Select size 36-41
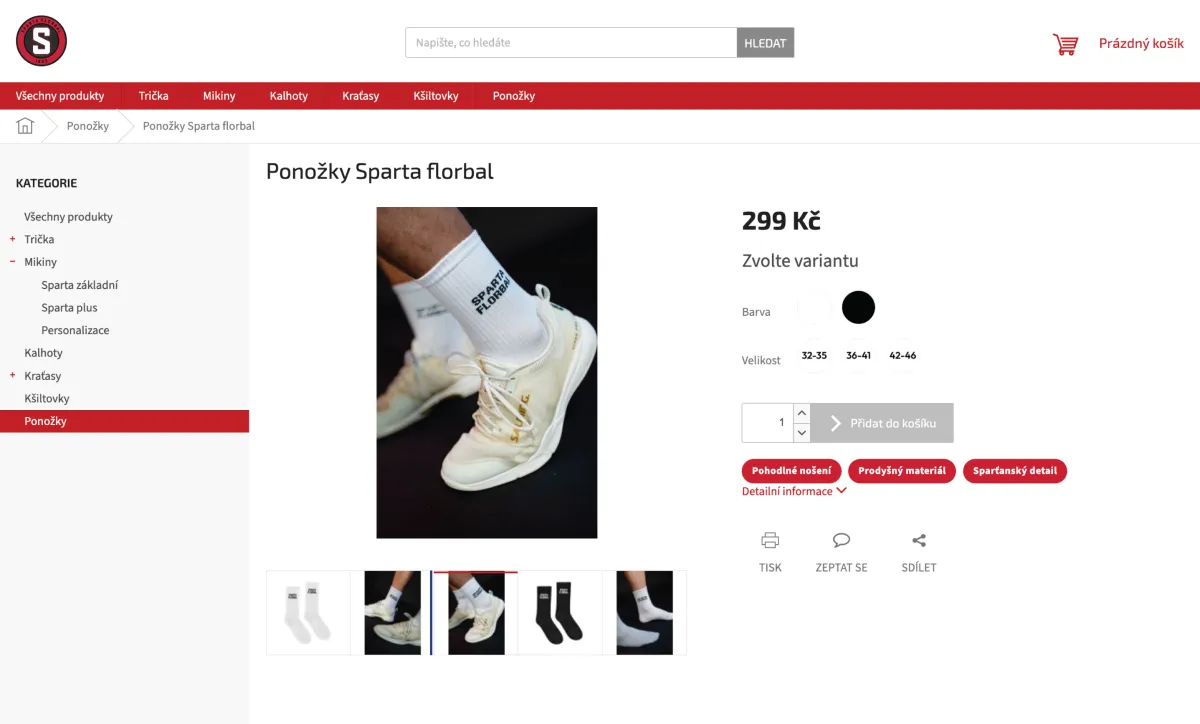The width and height of the screenshot is (1200, 724). pos(858,356)
